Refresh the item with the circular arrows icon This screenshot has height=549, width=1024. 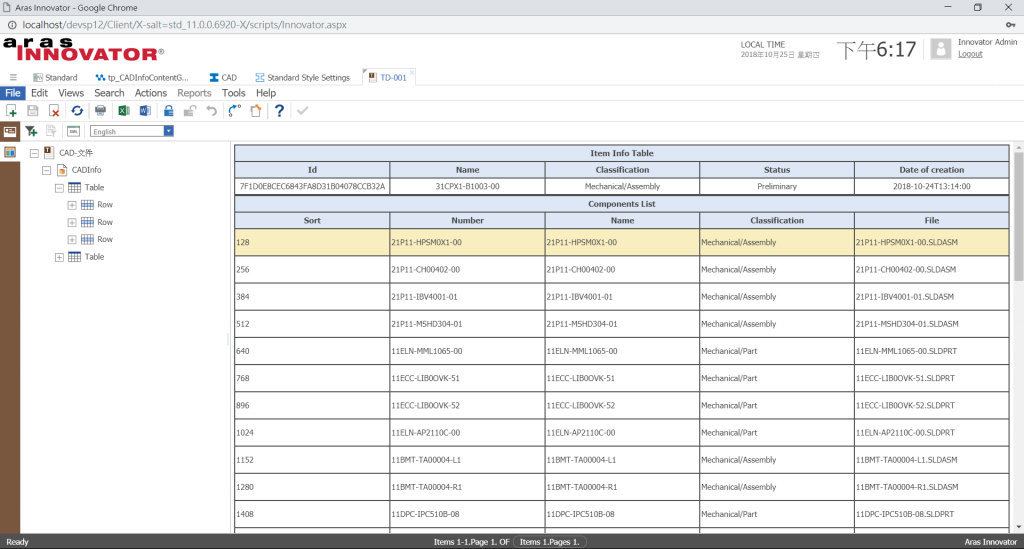[77, 111]
